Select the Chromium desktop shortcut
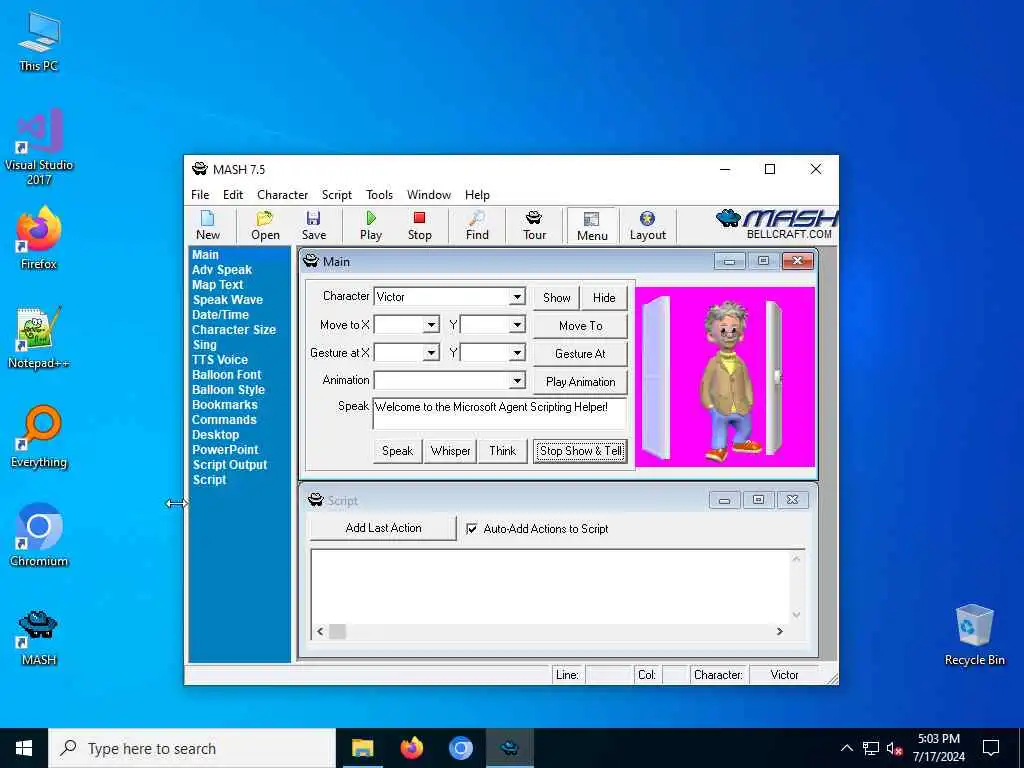The image size is (1024, 768). click(39, 536)
